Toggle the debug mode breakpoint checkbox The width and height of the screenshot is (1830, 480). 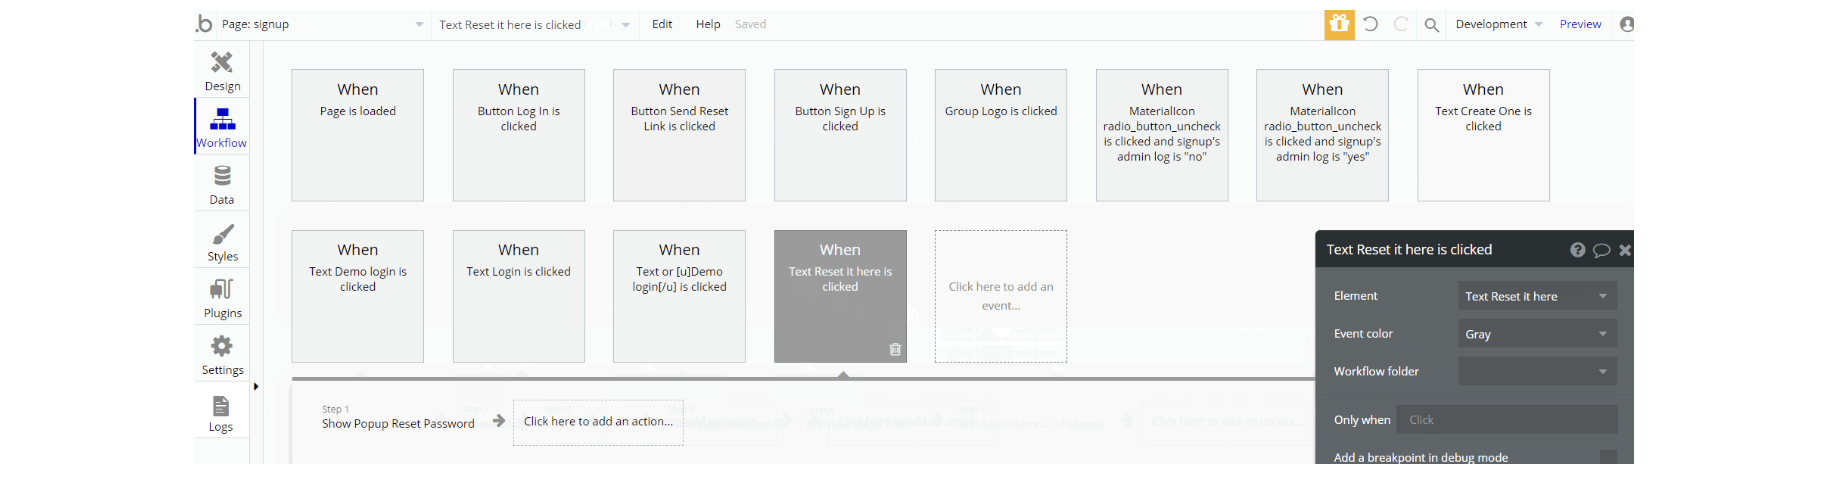point(1608,457)
